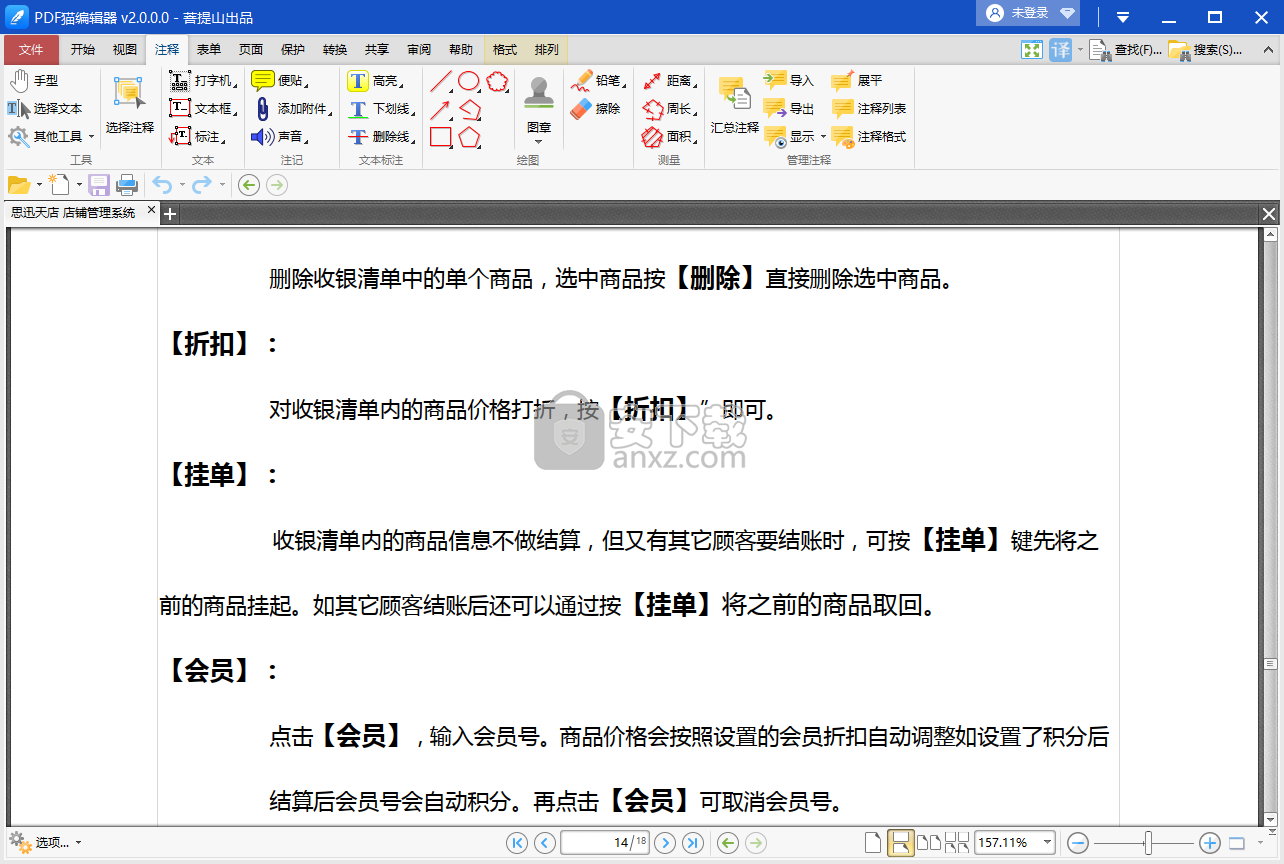The width and height of the screenshot is (1284, 864).
Task: Toggle continuous page layout view
Action: pos(900,843)
